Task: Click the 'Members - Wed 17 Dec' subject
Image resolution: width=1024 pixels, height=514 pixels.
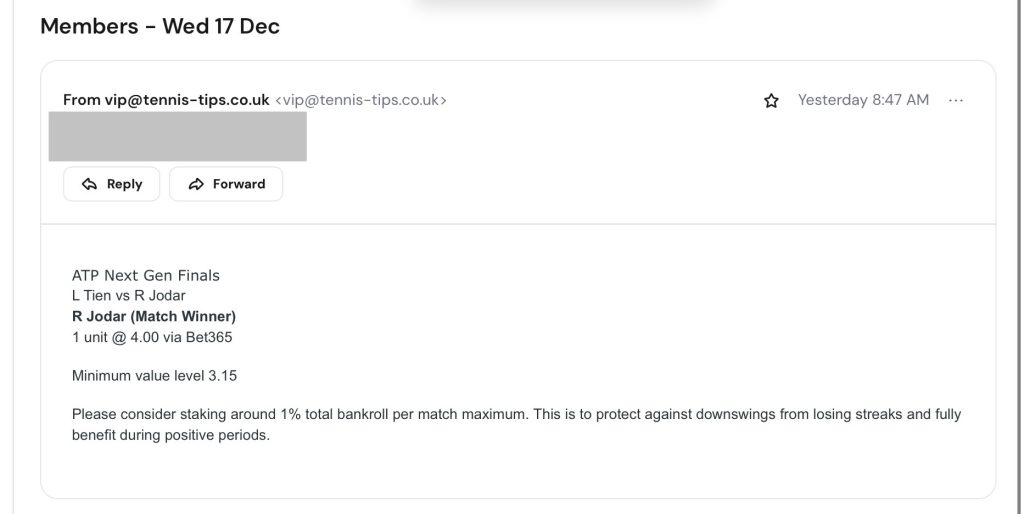Action: (160, 27)
